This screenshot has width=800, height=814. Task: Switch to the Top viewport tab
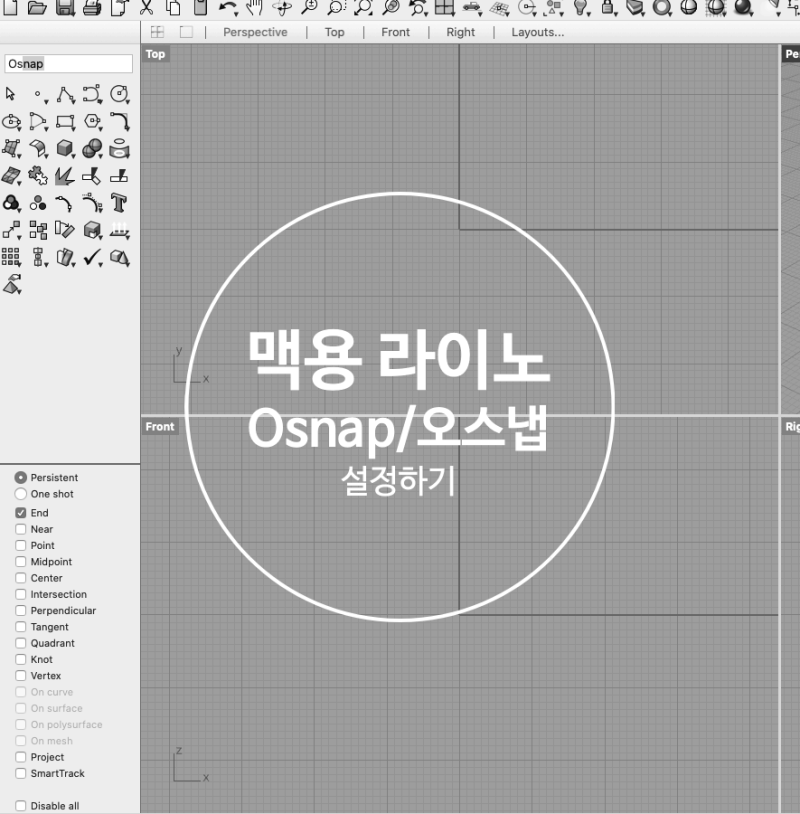(334, 32)
